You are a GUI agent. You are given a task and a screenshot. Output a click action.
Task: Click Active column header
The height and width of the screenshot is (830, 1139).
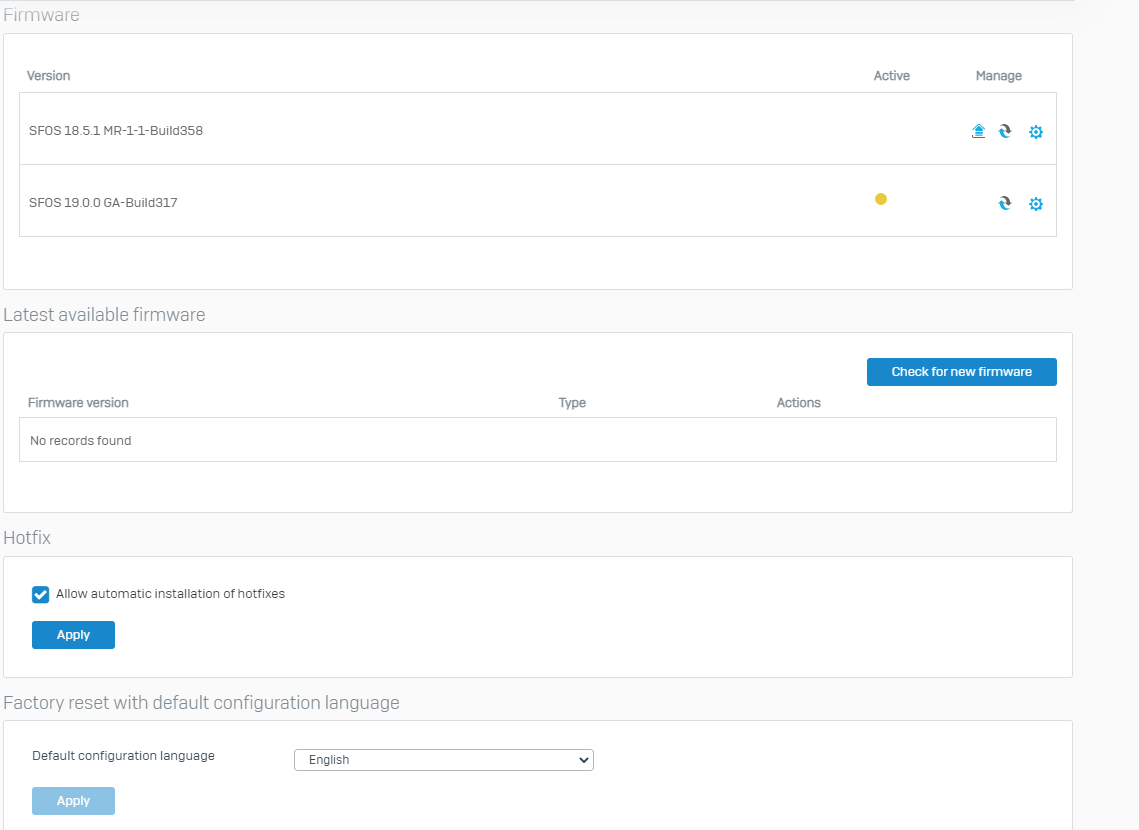coord(891,76)
